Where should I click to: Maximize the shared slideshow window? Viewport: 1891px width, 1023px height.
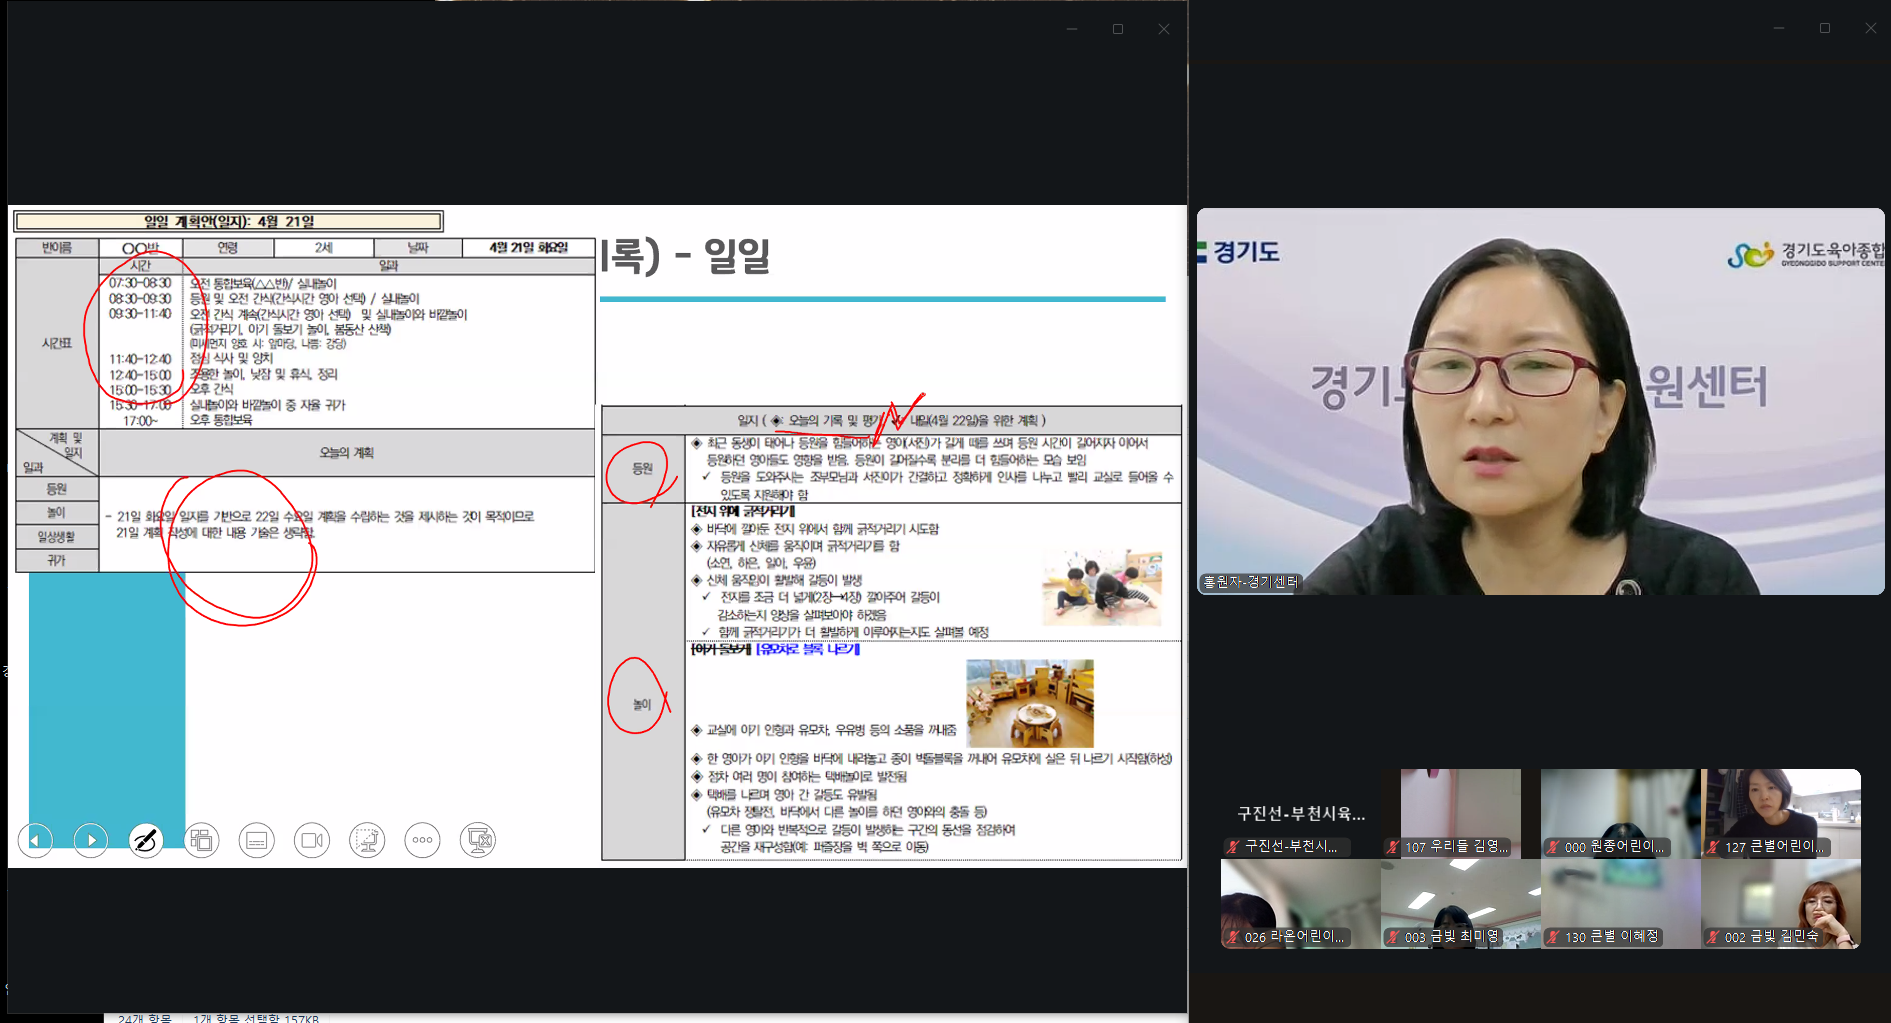pyautogui.click(x=1118, y=29)
